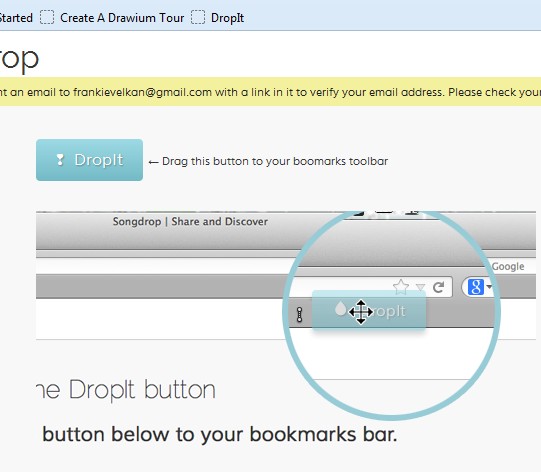Click the teal DropIt bookmarklet button
Image resolution: width=541 pixels, height=472 pixels.
click(x=89, y=160)
